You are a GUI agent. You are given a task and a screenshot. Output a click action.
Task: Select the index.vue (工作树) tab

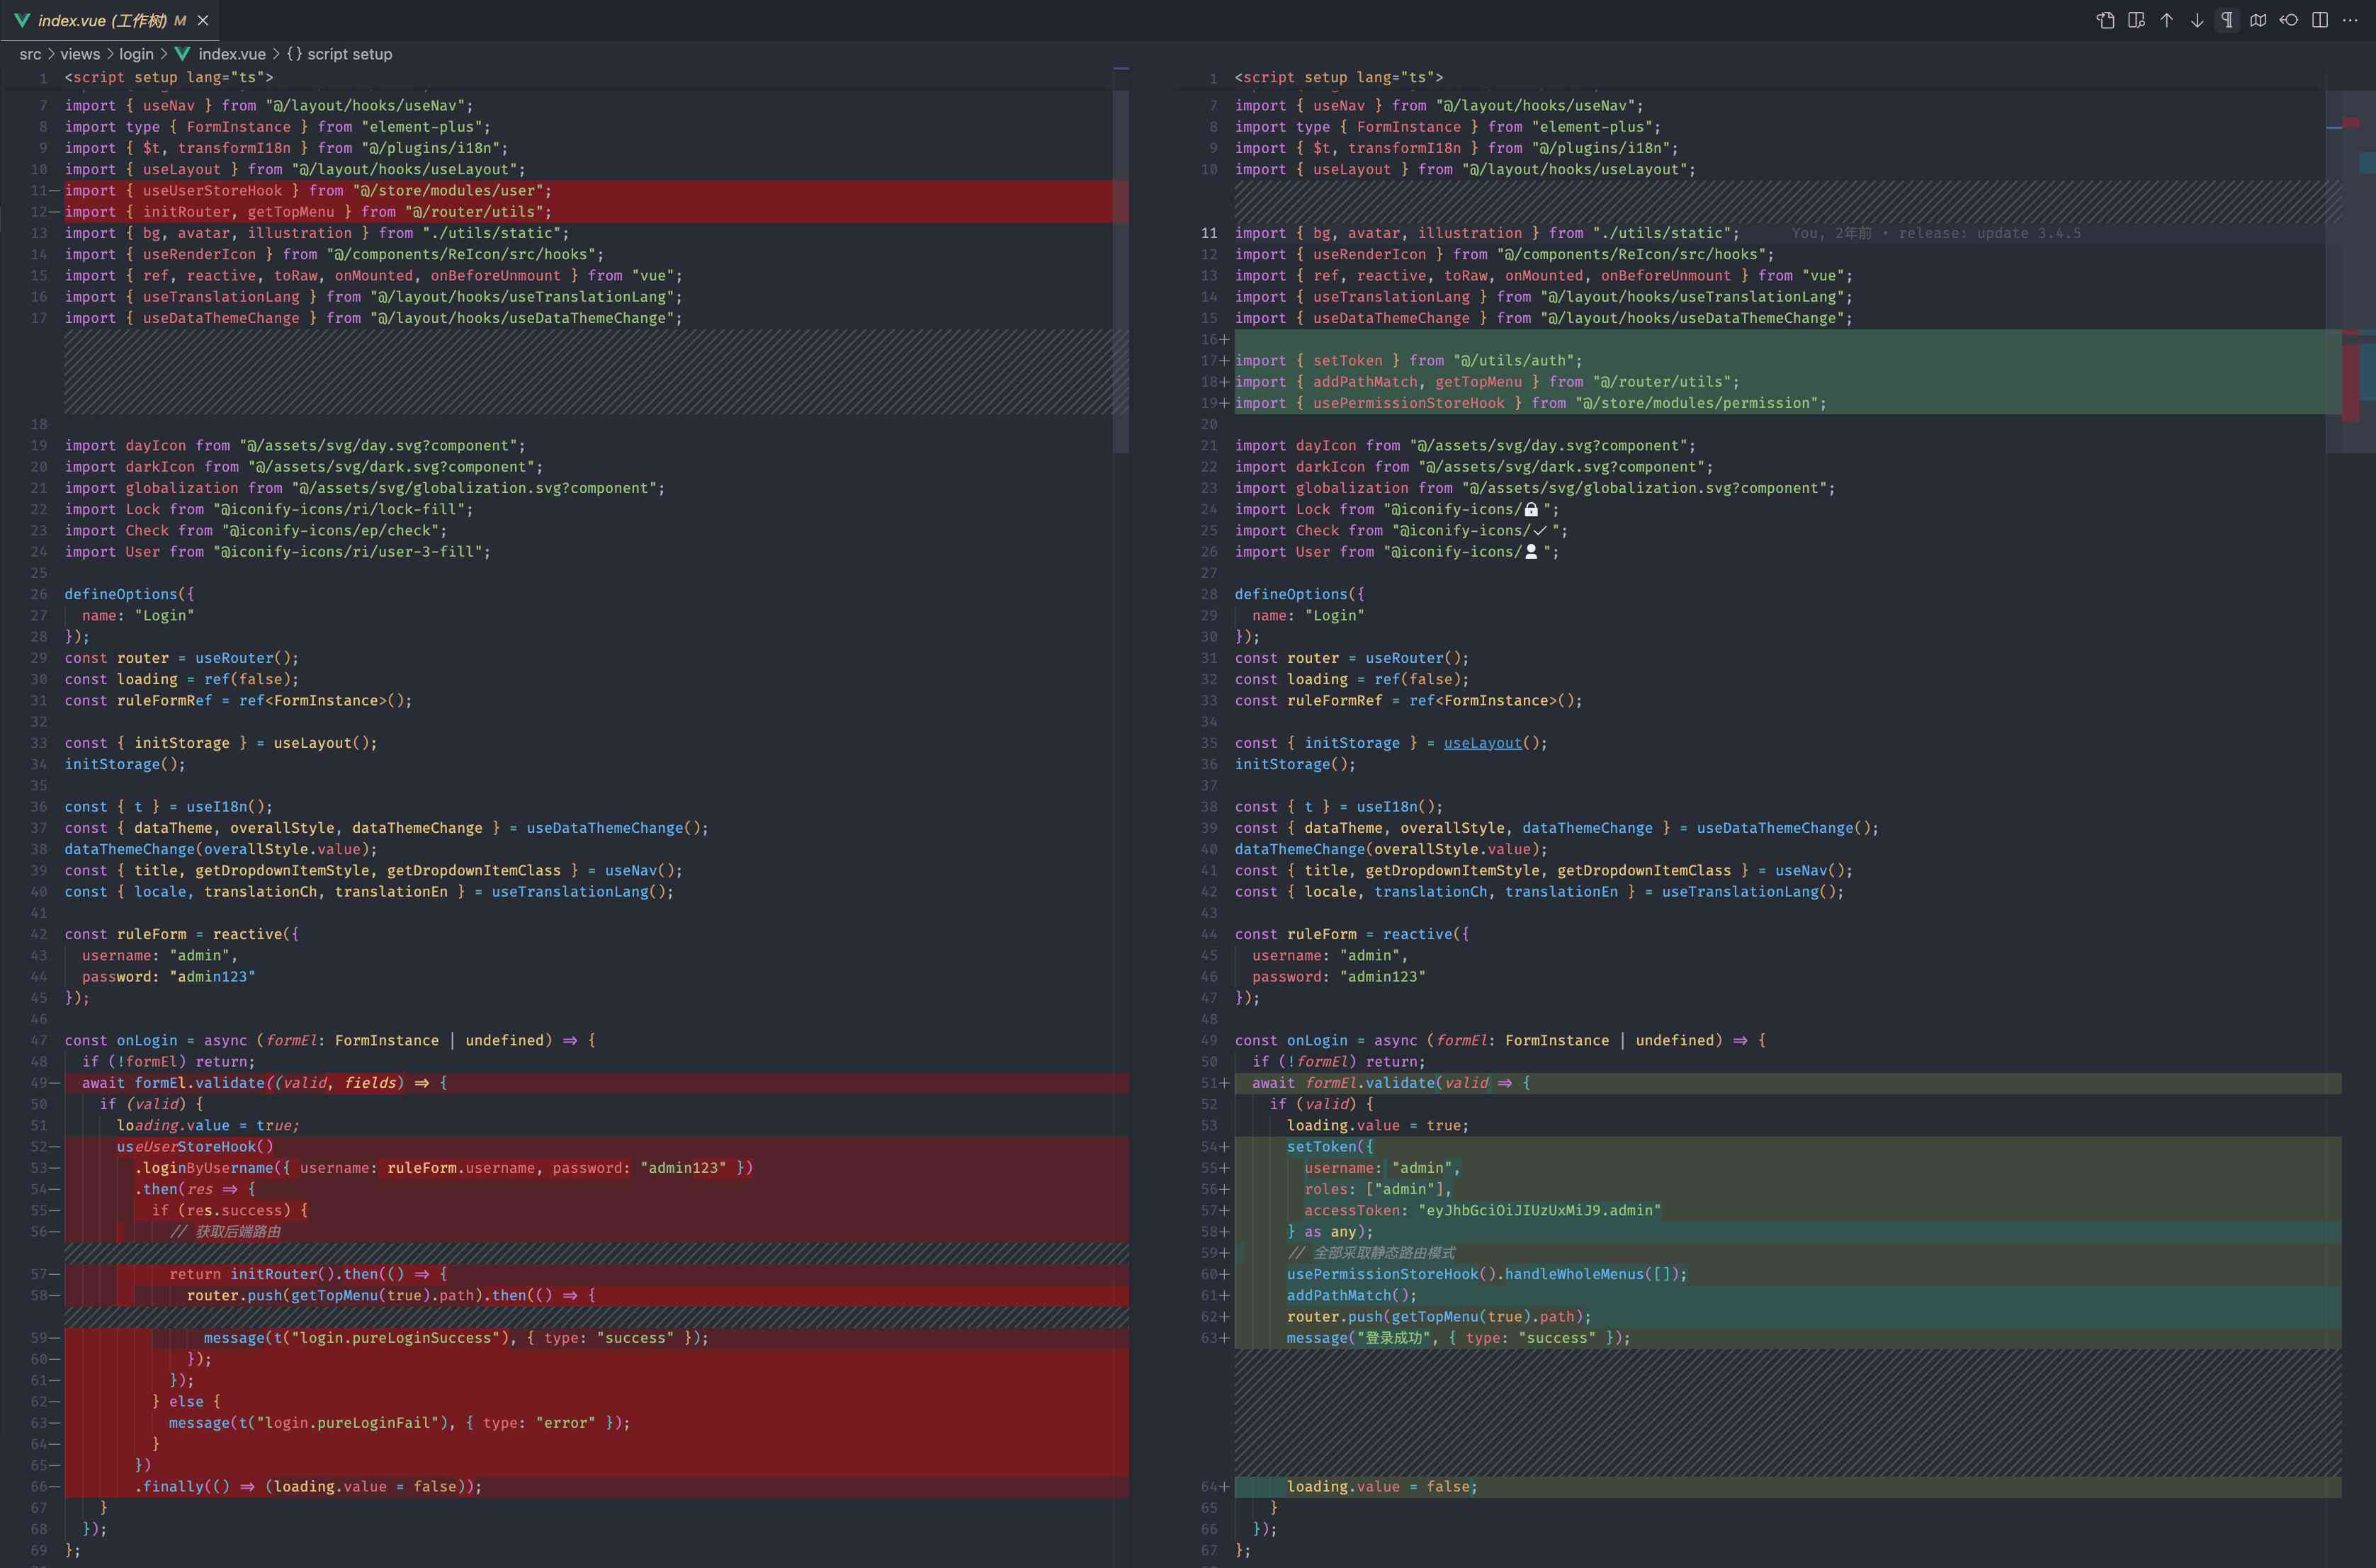pyautogui.click(x=100, y=20)
